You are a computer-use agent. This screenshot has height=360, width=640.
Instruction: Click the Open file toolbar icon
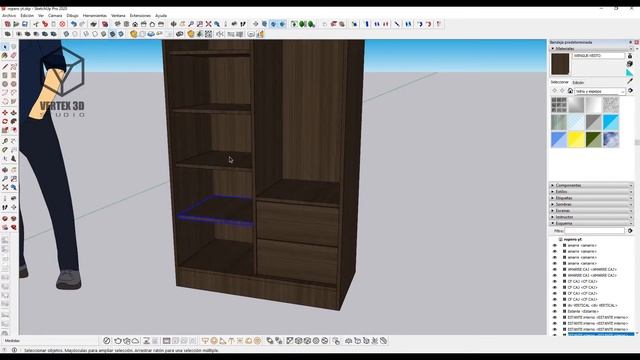(16, 24)
